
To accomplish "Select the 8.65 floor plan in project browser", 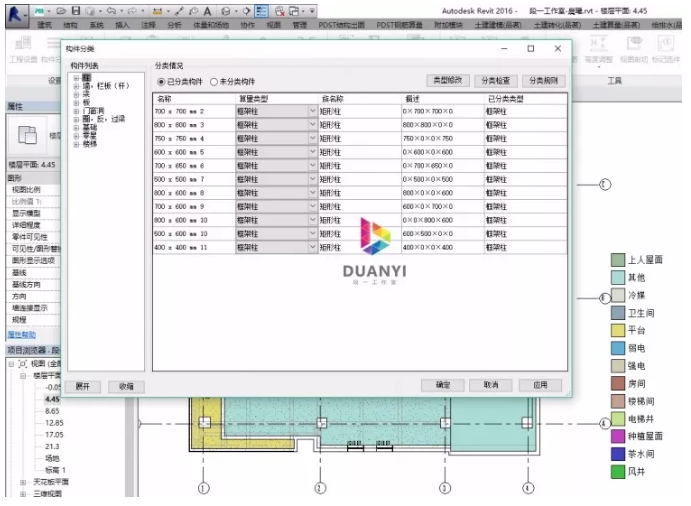I will [x=52, y=411].
